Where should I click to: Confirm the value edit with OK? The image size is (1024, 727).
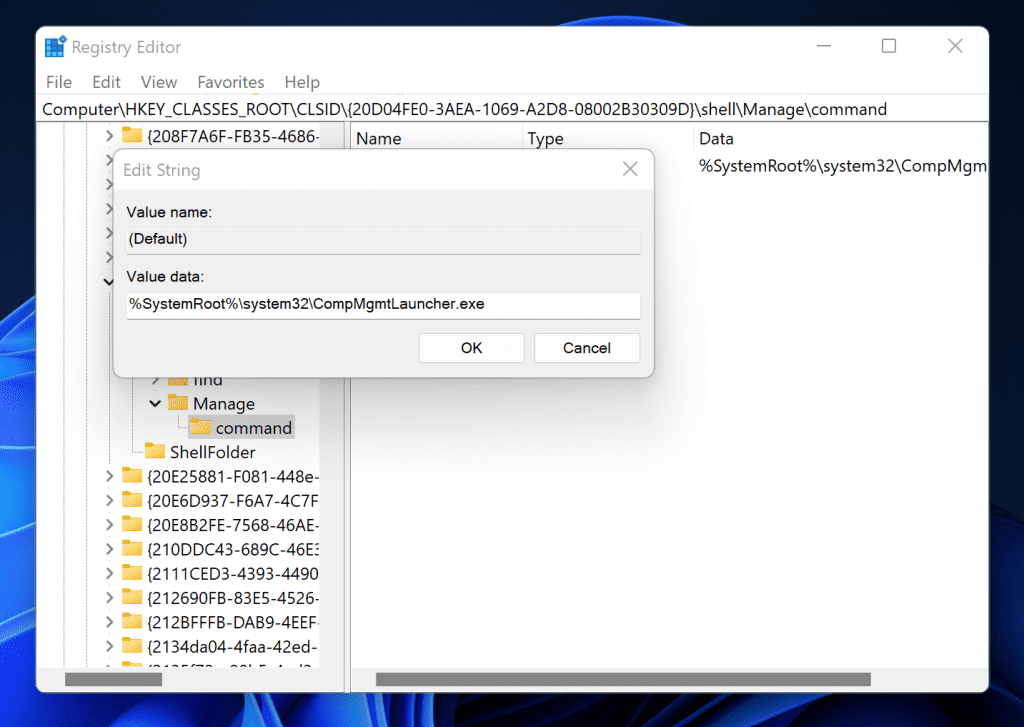coord(471,347)
